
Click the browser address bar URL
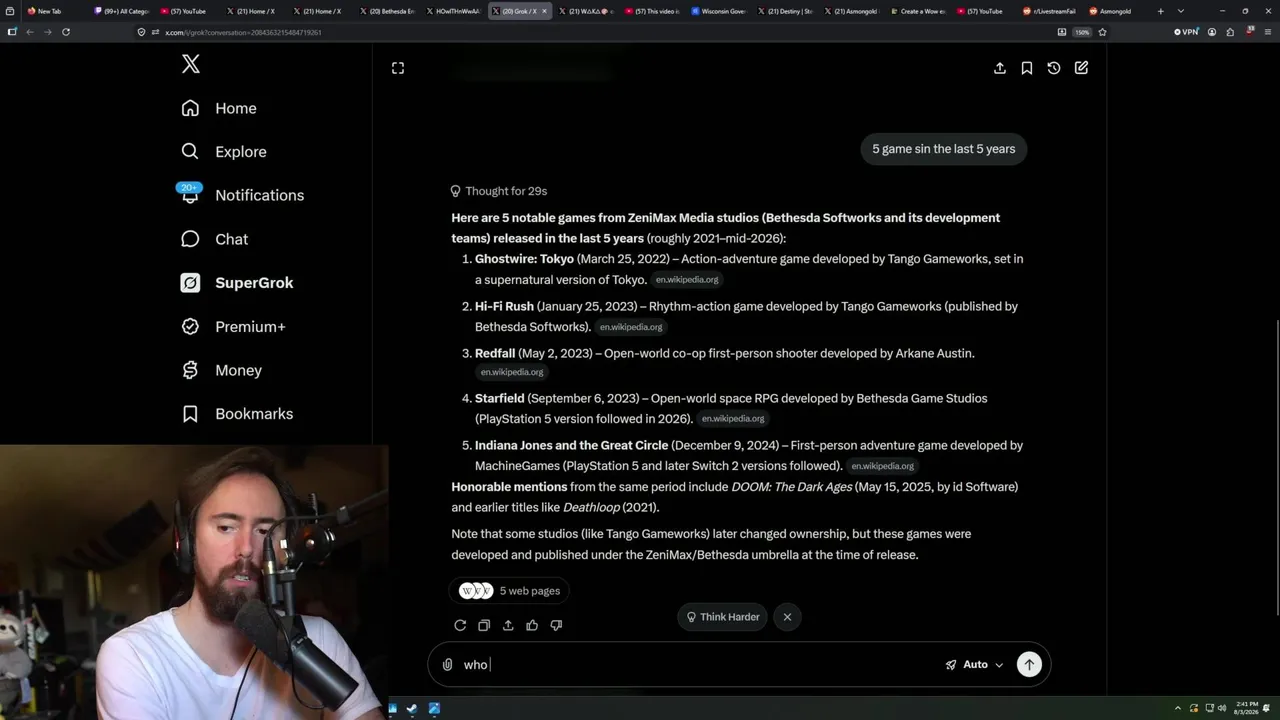coord(243,32)
